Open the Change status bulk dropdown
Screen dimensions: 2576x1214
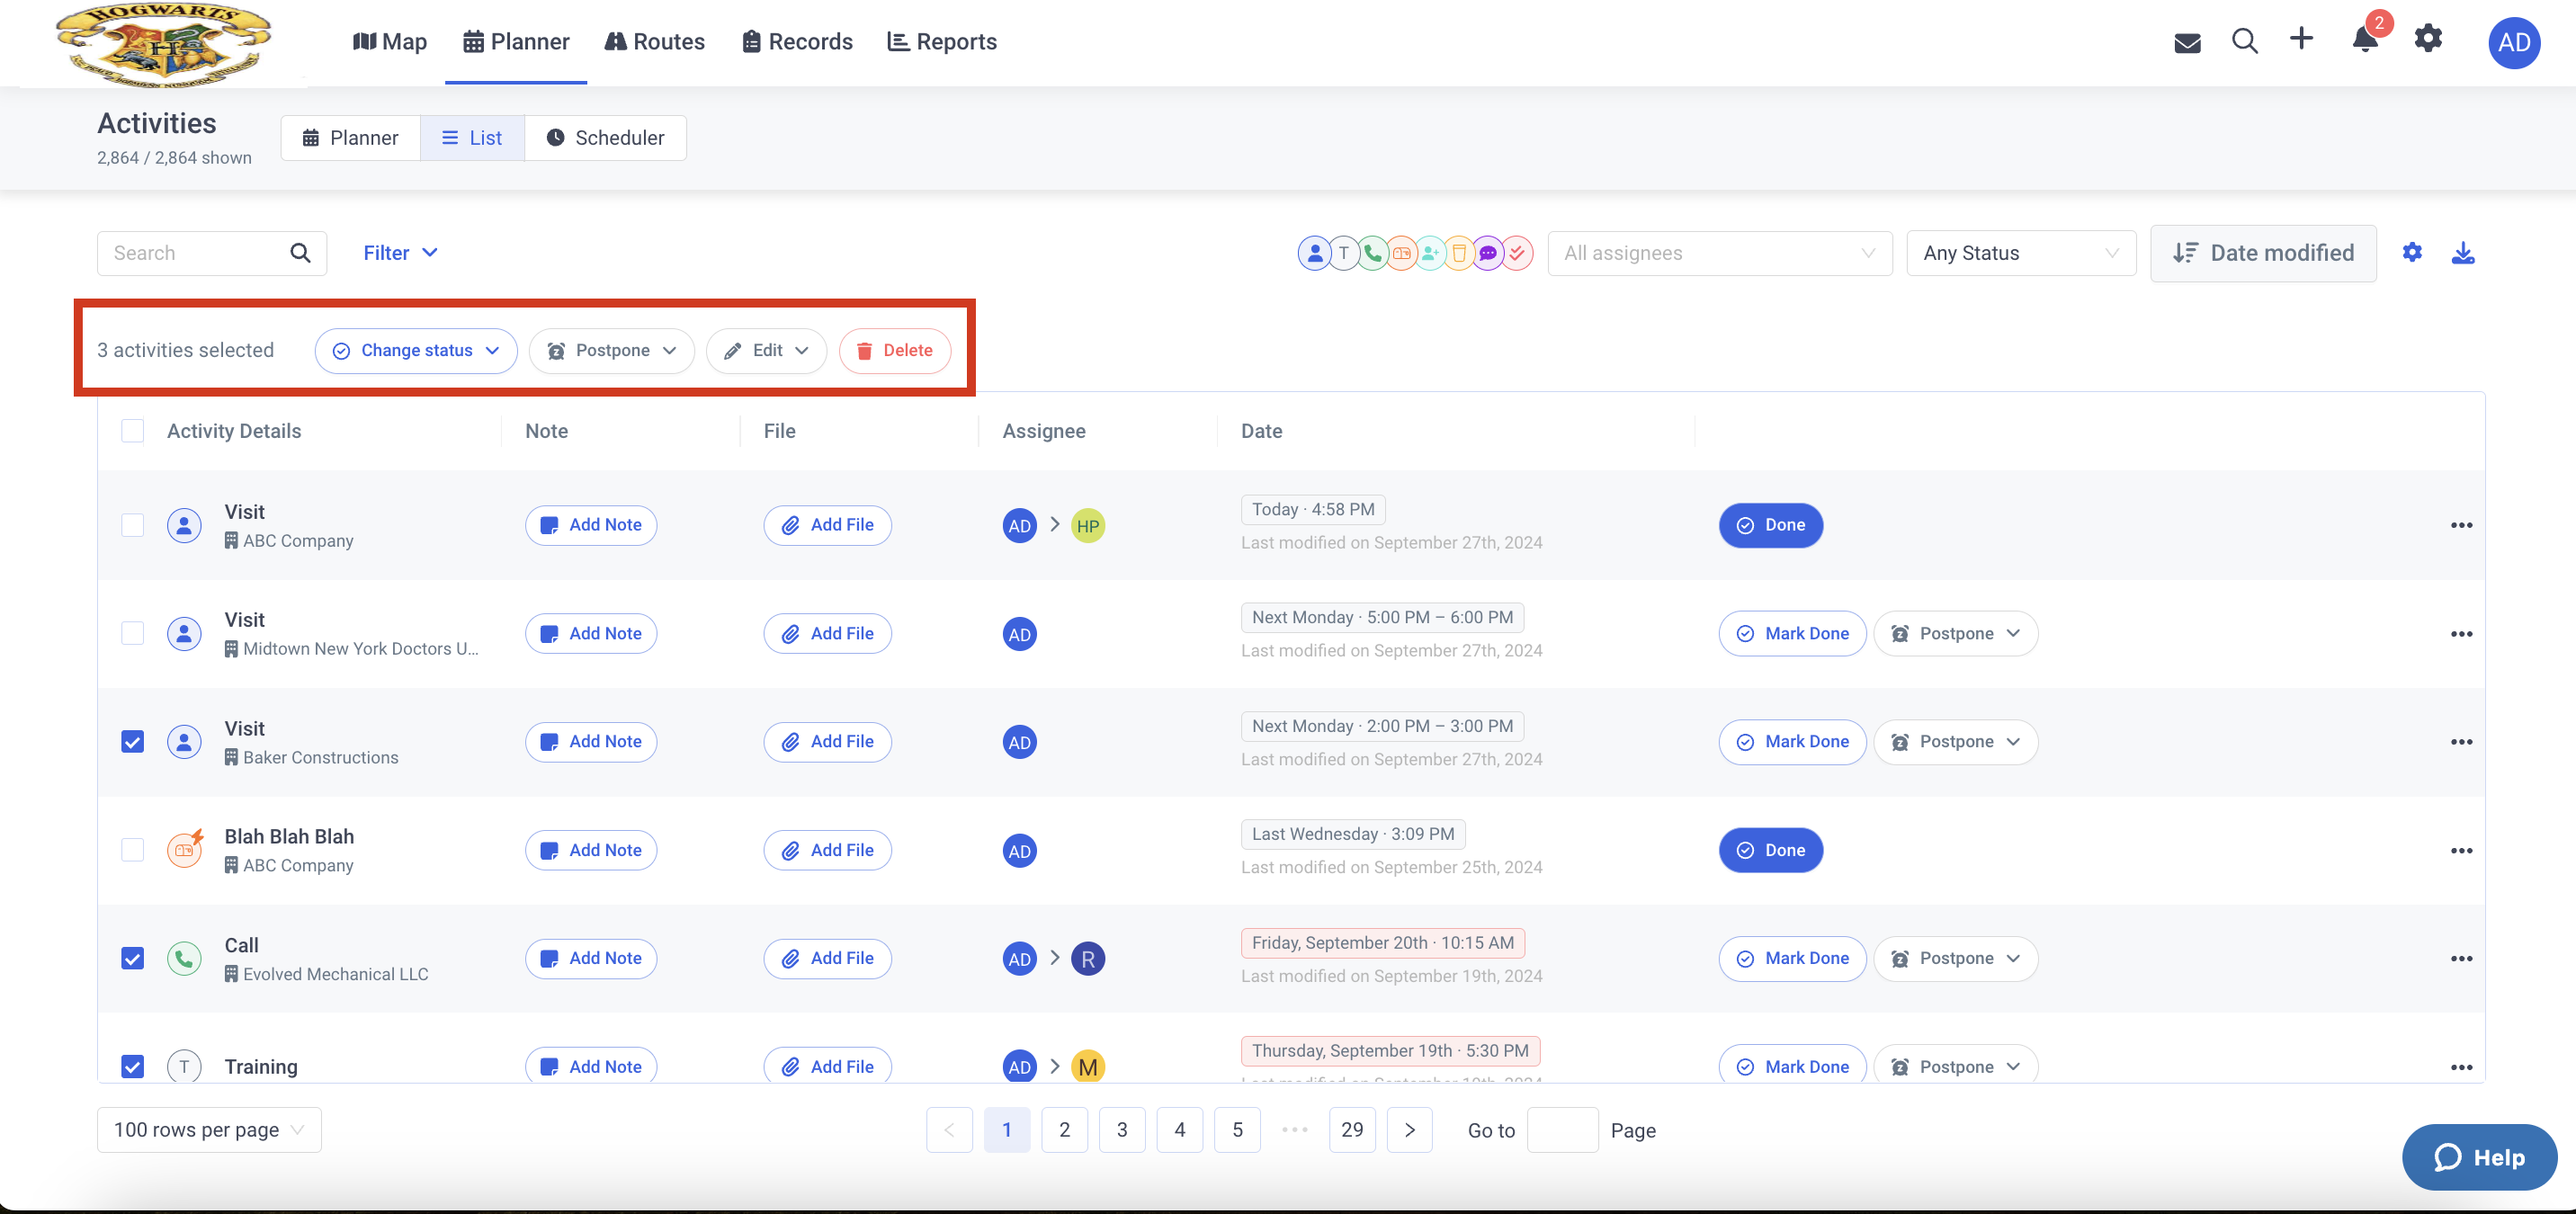415,351
